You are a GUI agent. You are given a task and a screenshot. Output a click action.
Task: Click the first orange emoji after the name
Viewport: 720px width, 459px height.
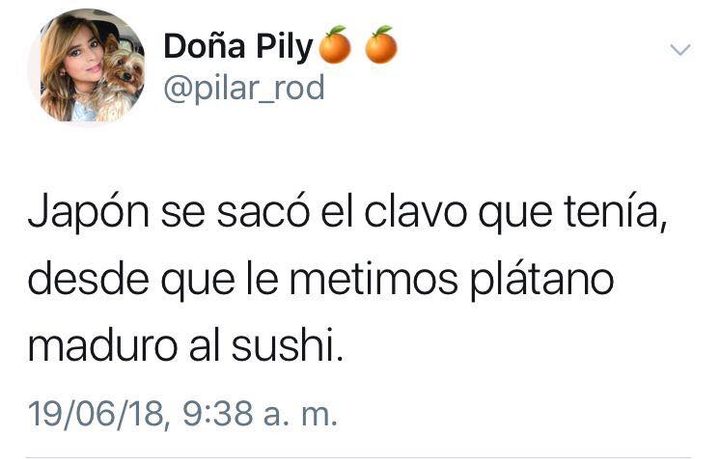pyautogui.click(x=335, y=45)
